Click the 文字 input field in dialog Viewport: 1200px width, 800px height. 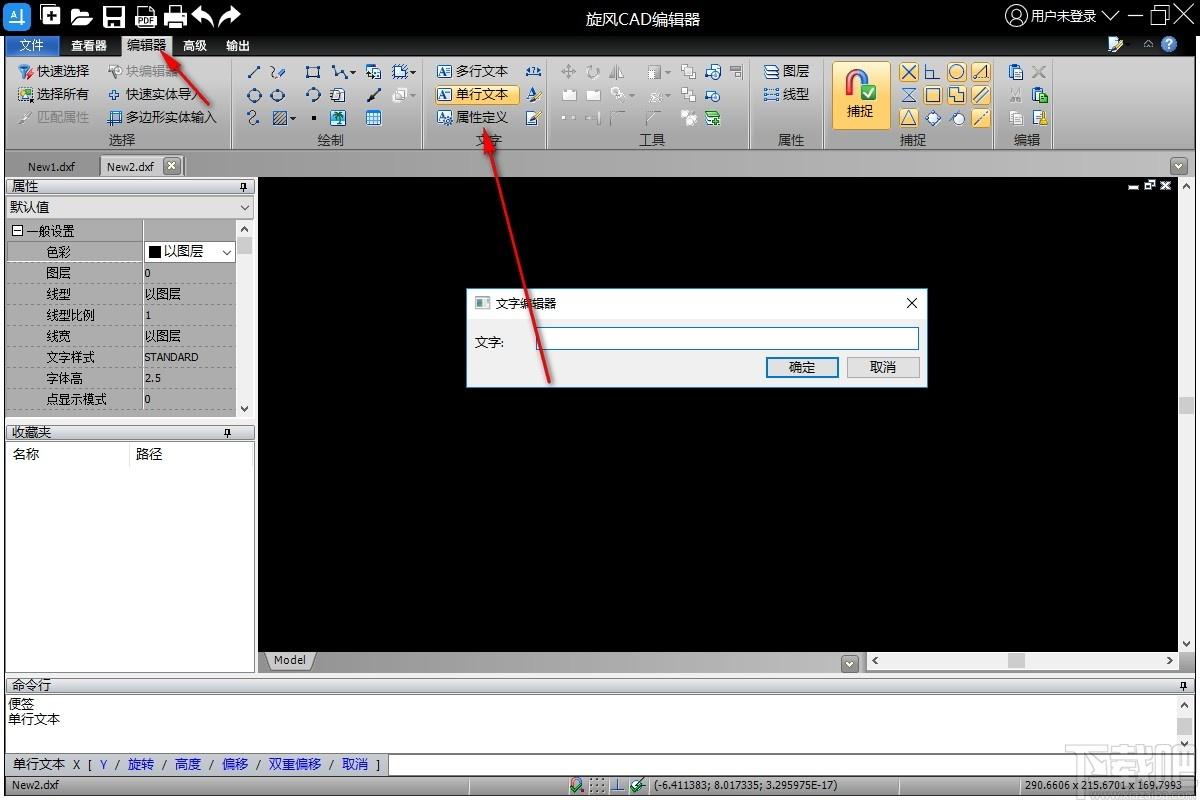pos(727,339)
